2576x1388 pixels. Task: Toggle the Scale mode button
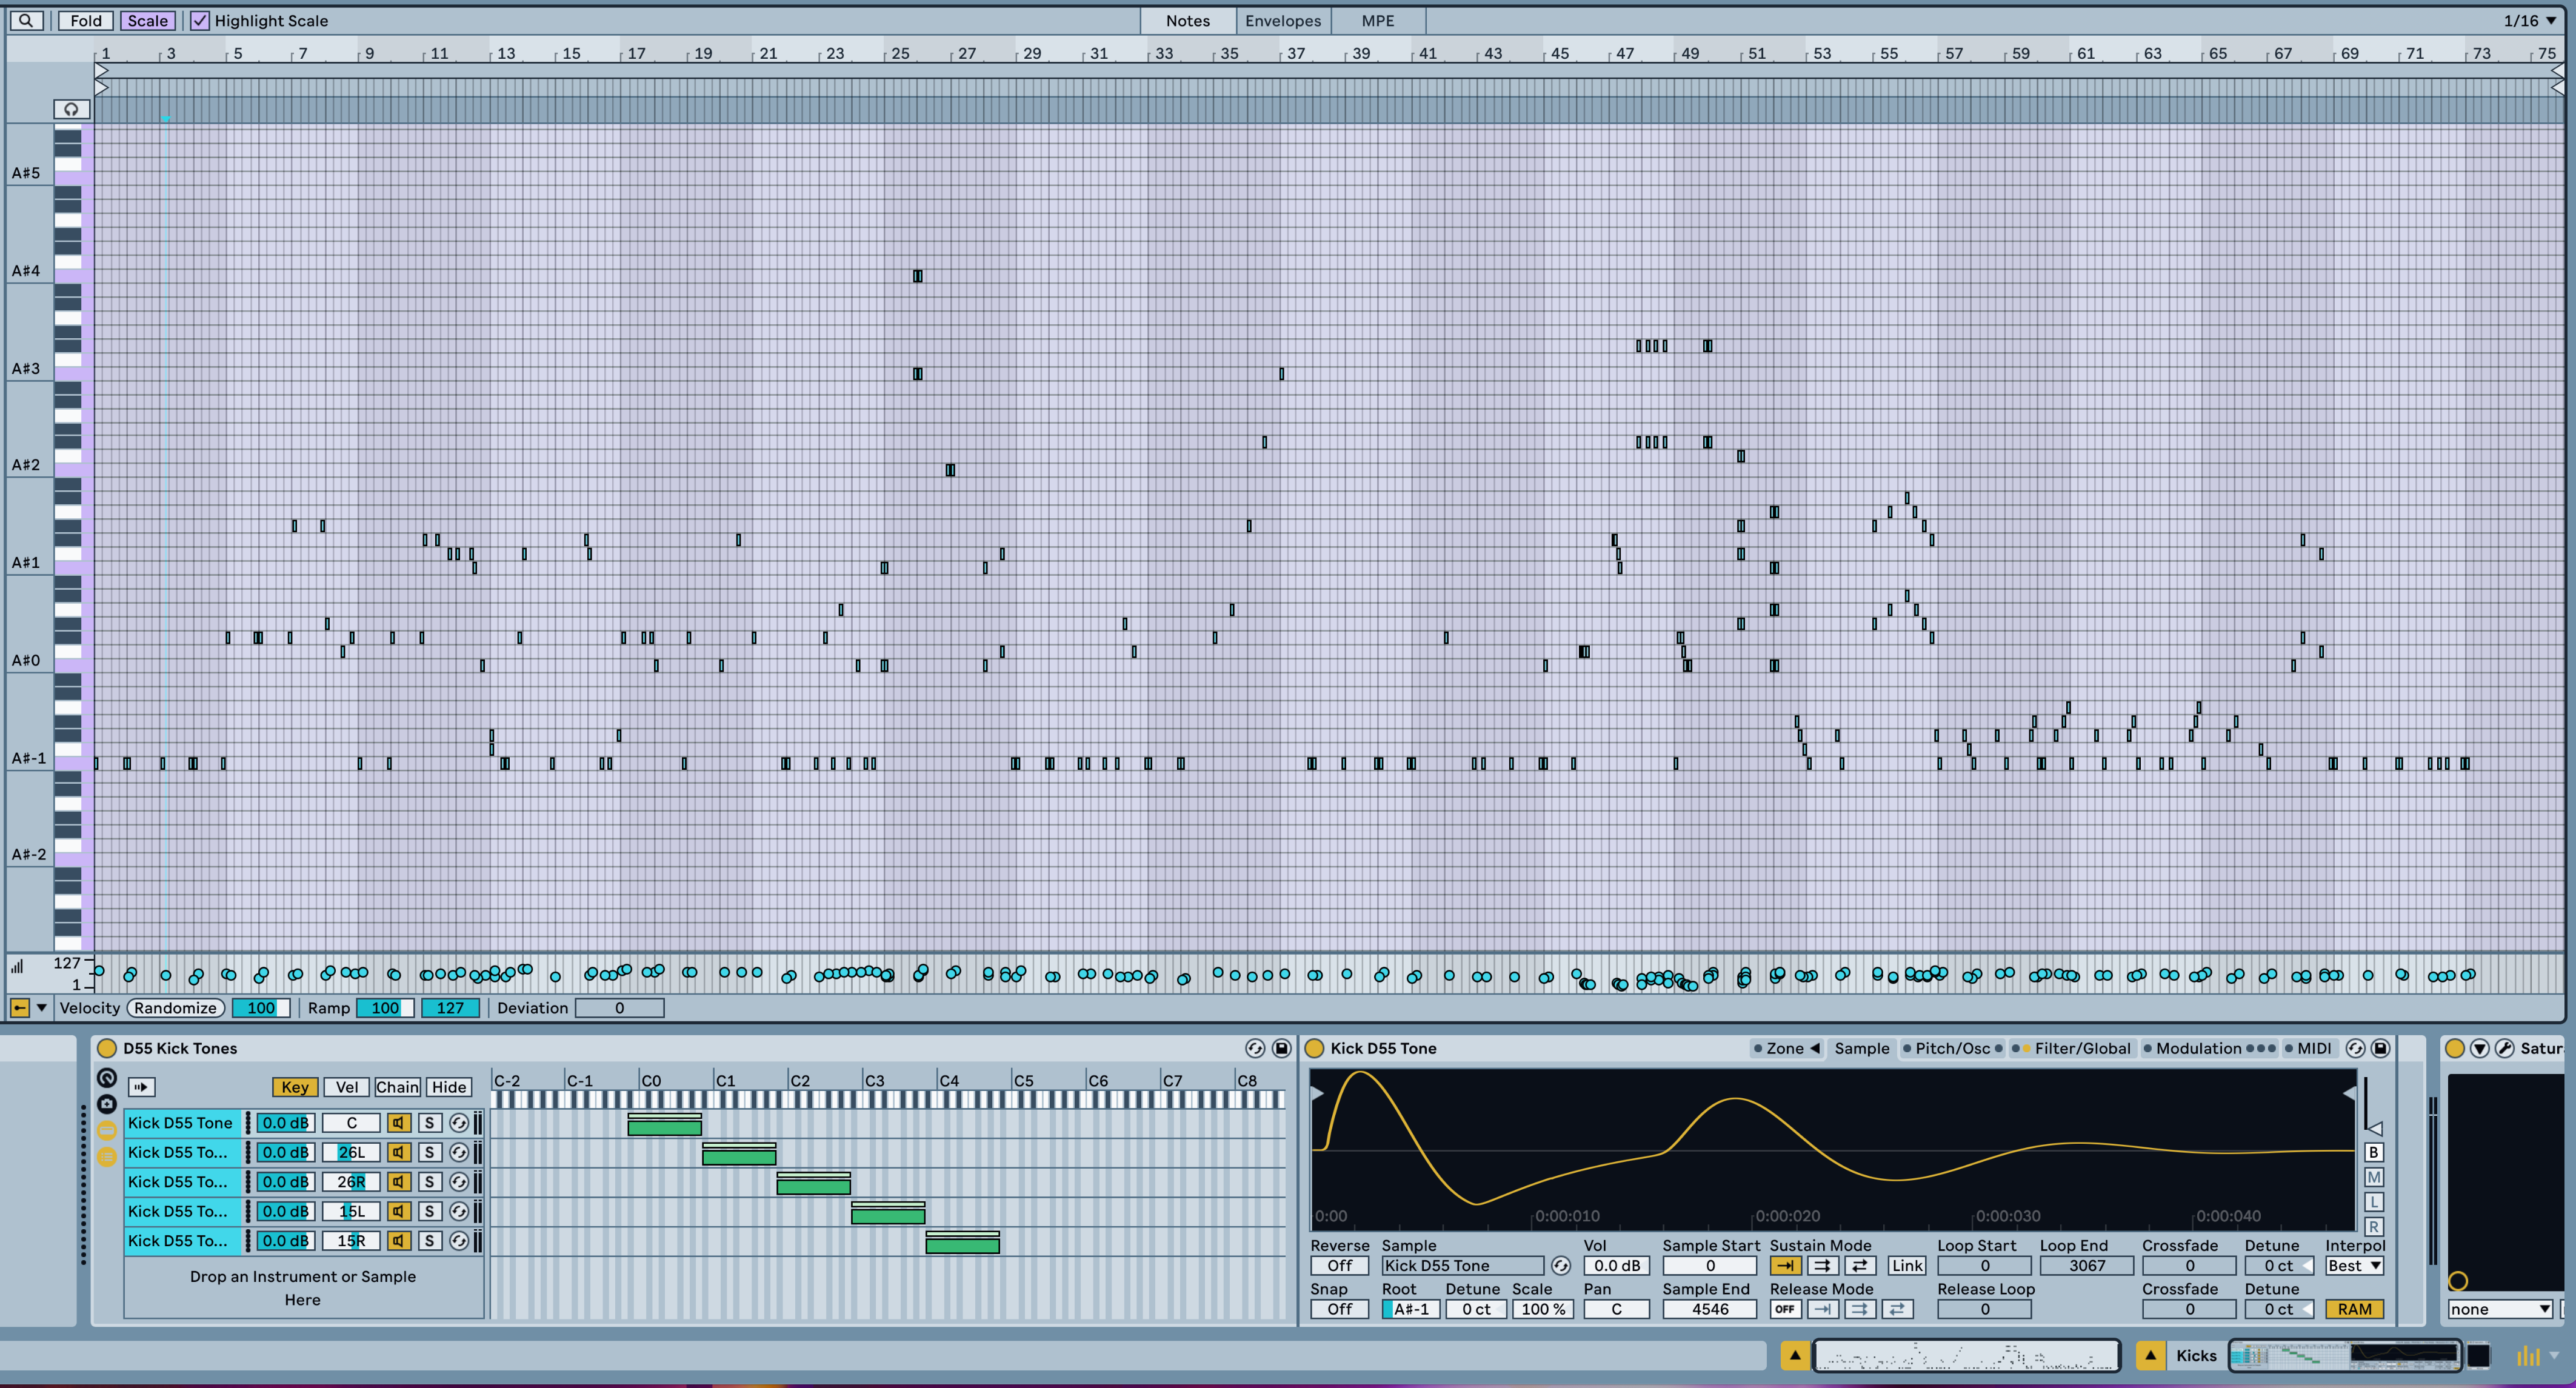pos(148,20)
